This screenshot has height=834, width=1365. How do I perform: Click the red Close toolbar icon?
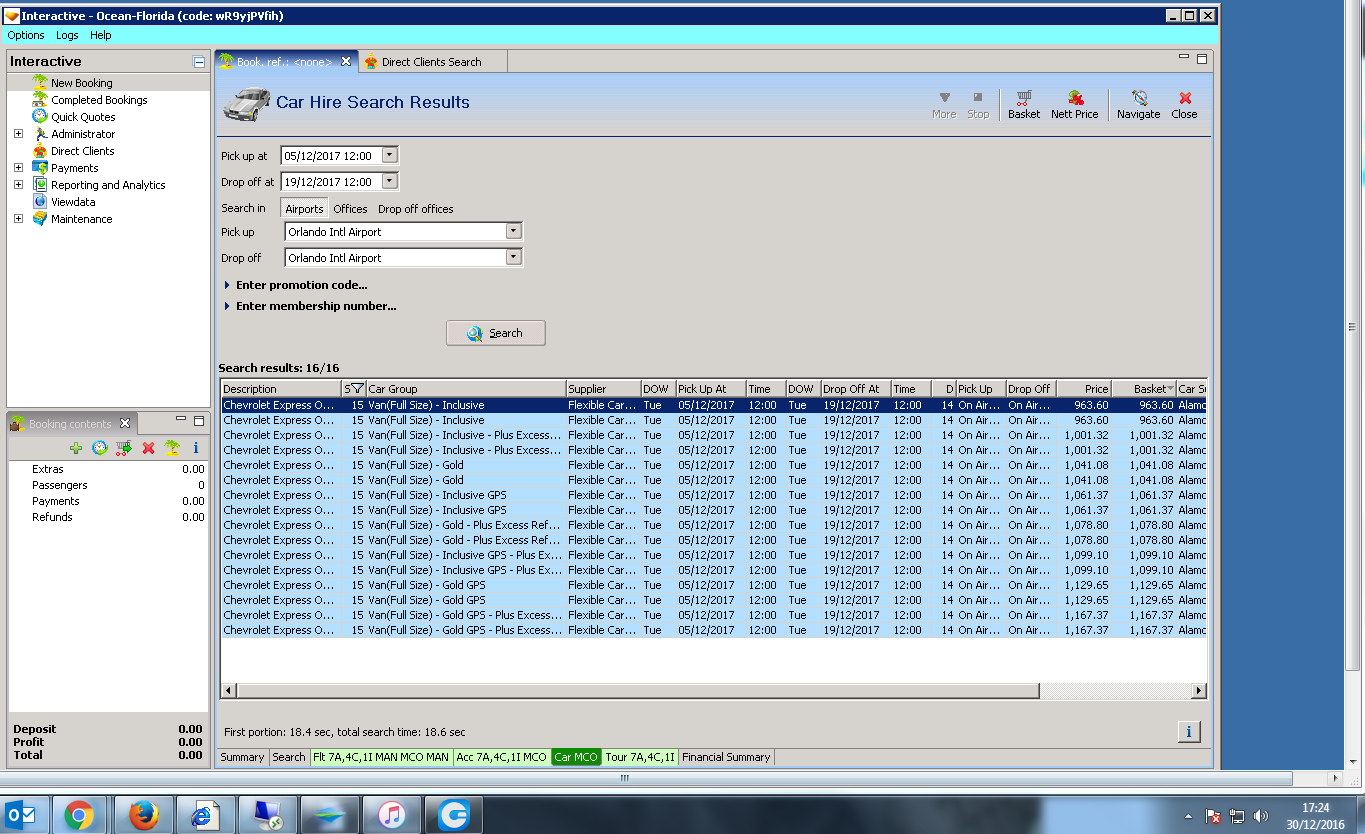click(1184, 103)
